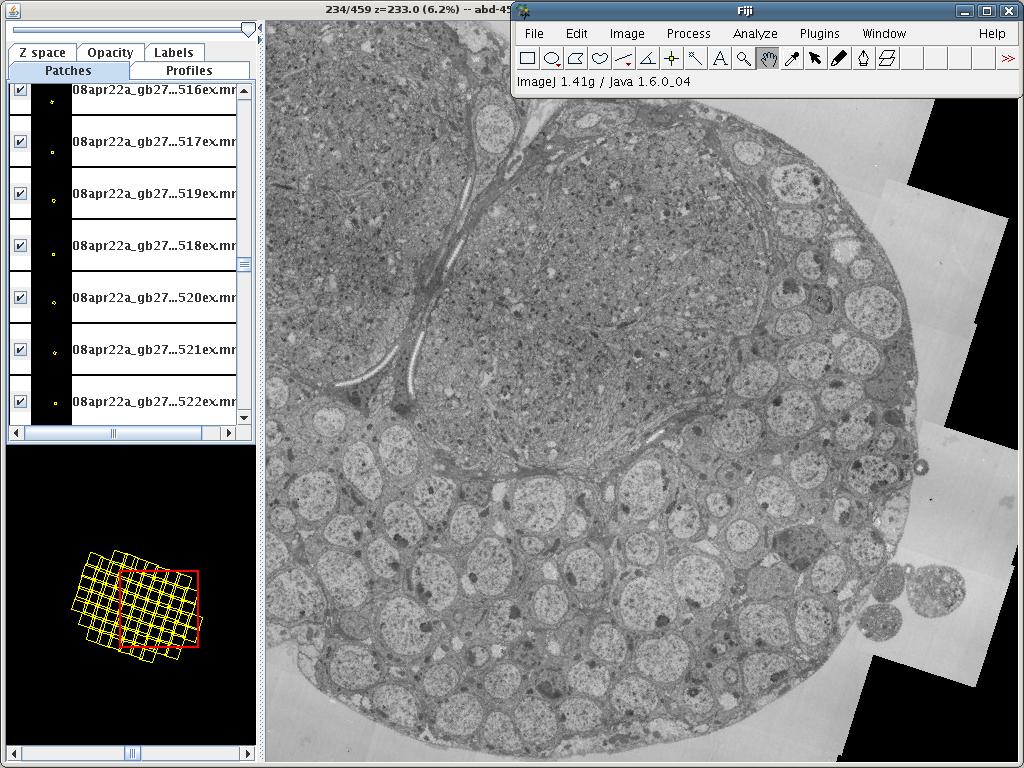
Task: Click the patch list vertical scroll-down arrow
Action: 244,417
